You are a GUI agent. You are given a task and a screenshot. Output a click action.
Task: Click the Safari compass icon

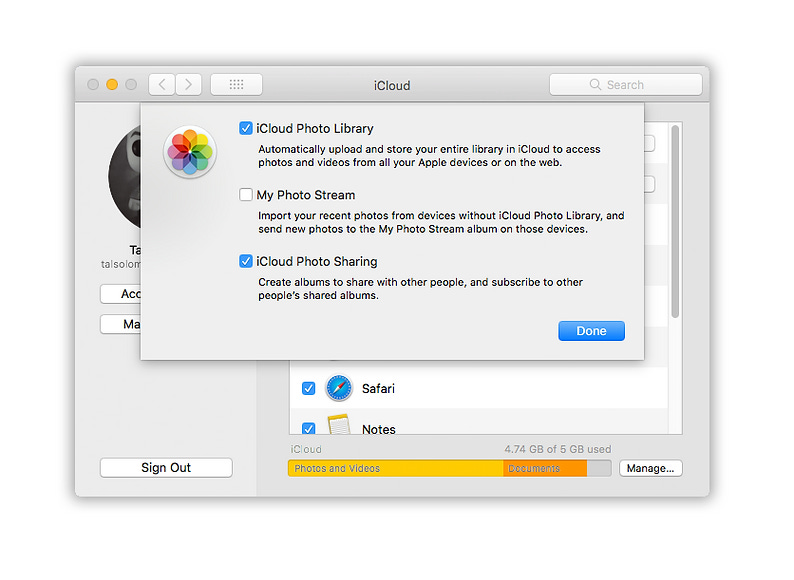[339, 389]
